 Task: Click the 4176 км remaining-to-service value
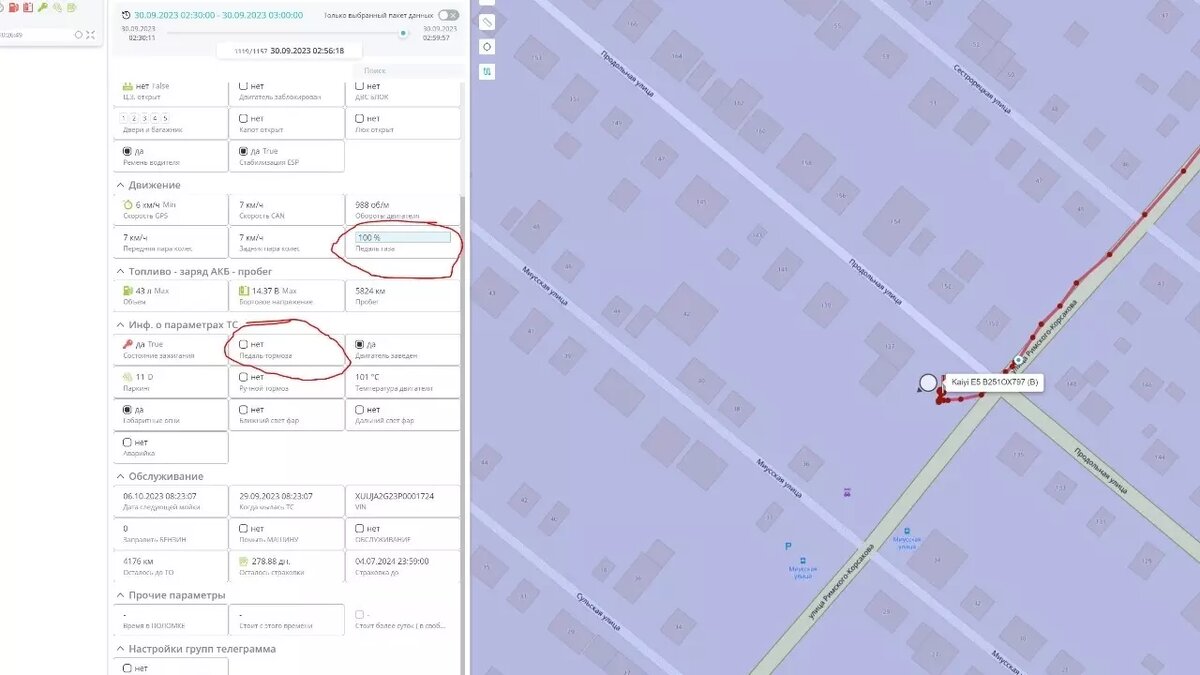(137, 561)
